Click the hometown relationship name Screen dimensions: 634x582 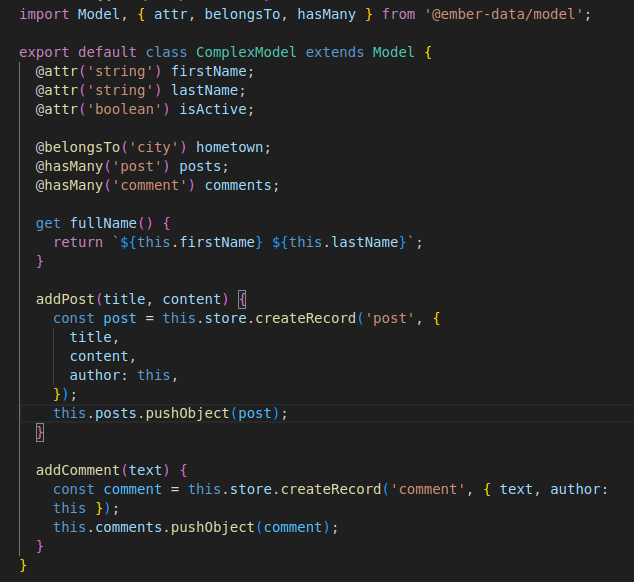pyautogui.click(x=229, y=147)
